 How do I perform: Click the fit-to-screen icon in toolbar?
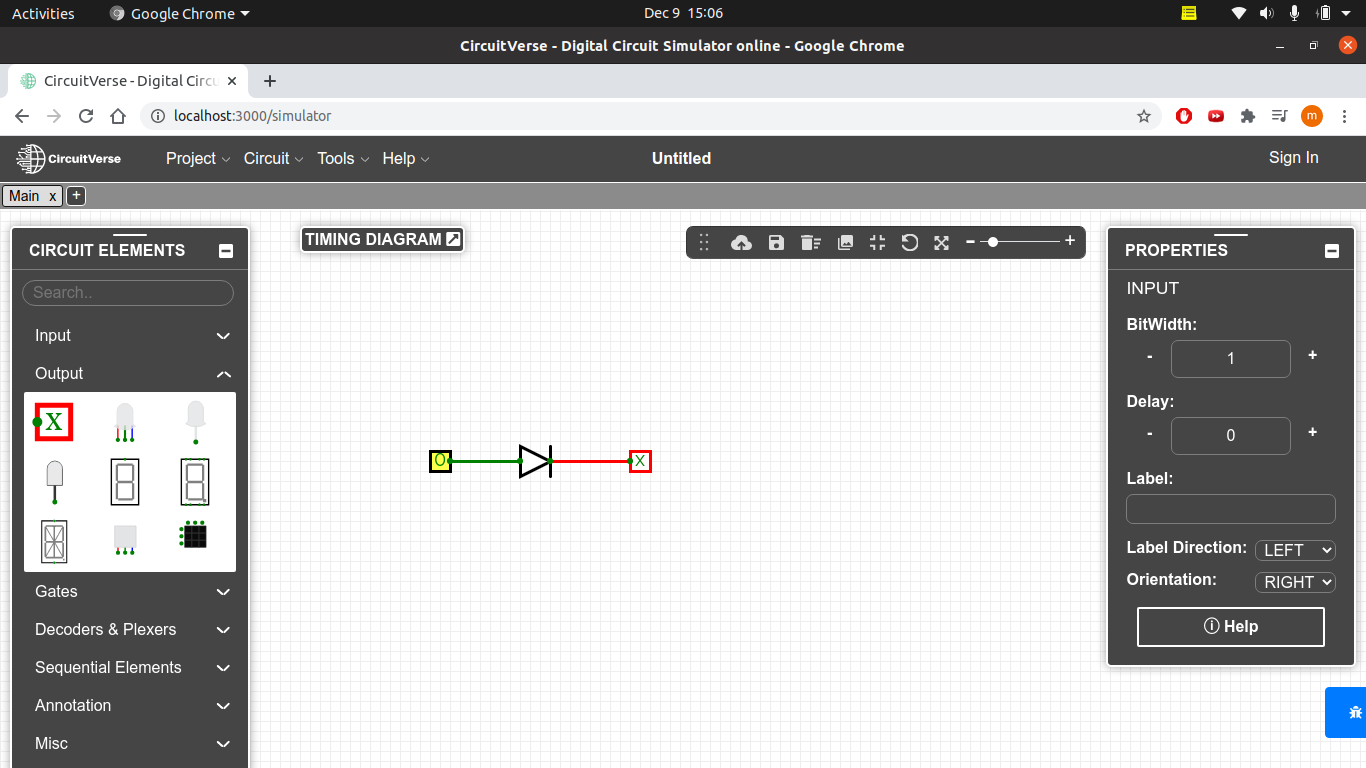pyautogui.click(x=877, y=242)
